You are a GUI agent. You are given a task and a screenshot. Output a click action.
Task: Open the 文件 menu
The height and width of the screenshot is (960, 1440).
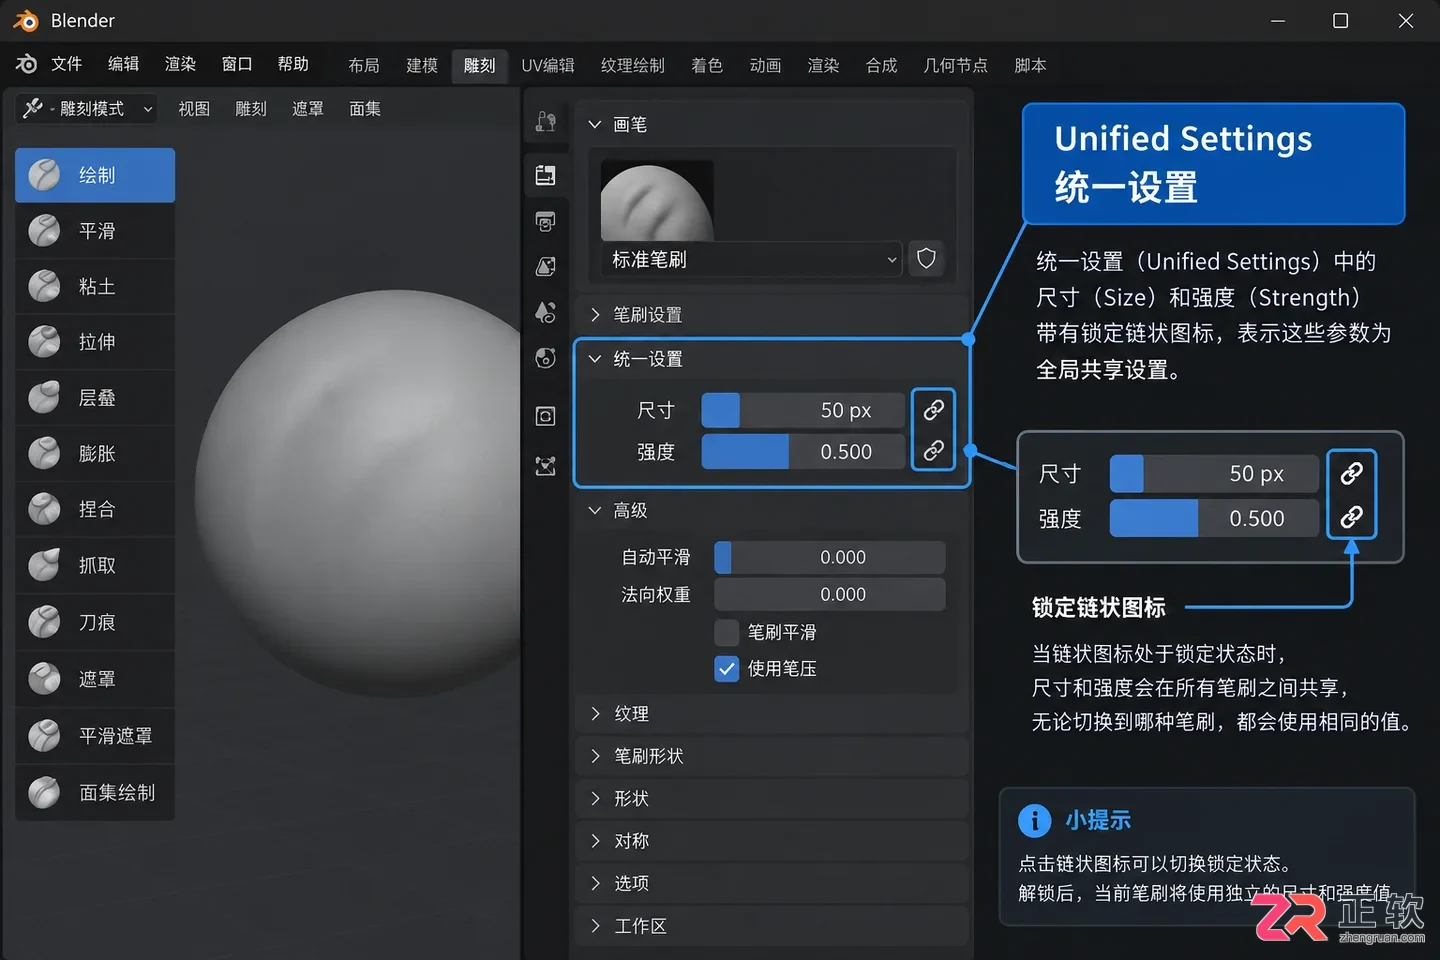(67, 64)
